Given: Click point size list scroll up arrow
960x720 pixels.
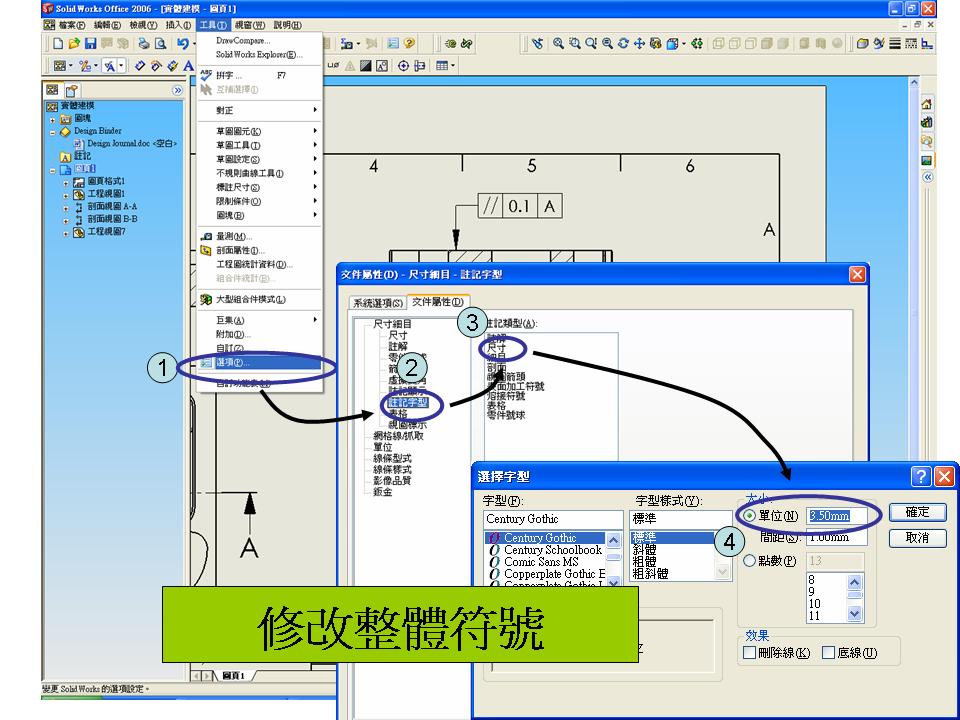Looking at the screenshot, I should (x=855, y=582).
